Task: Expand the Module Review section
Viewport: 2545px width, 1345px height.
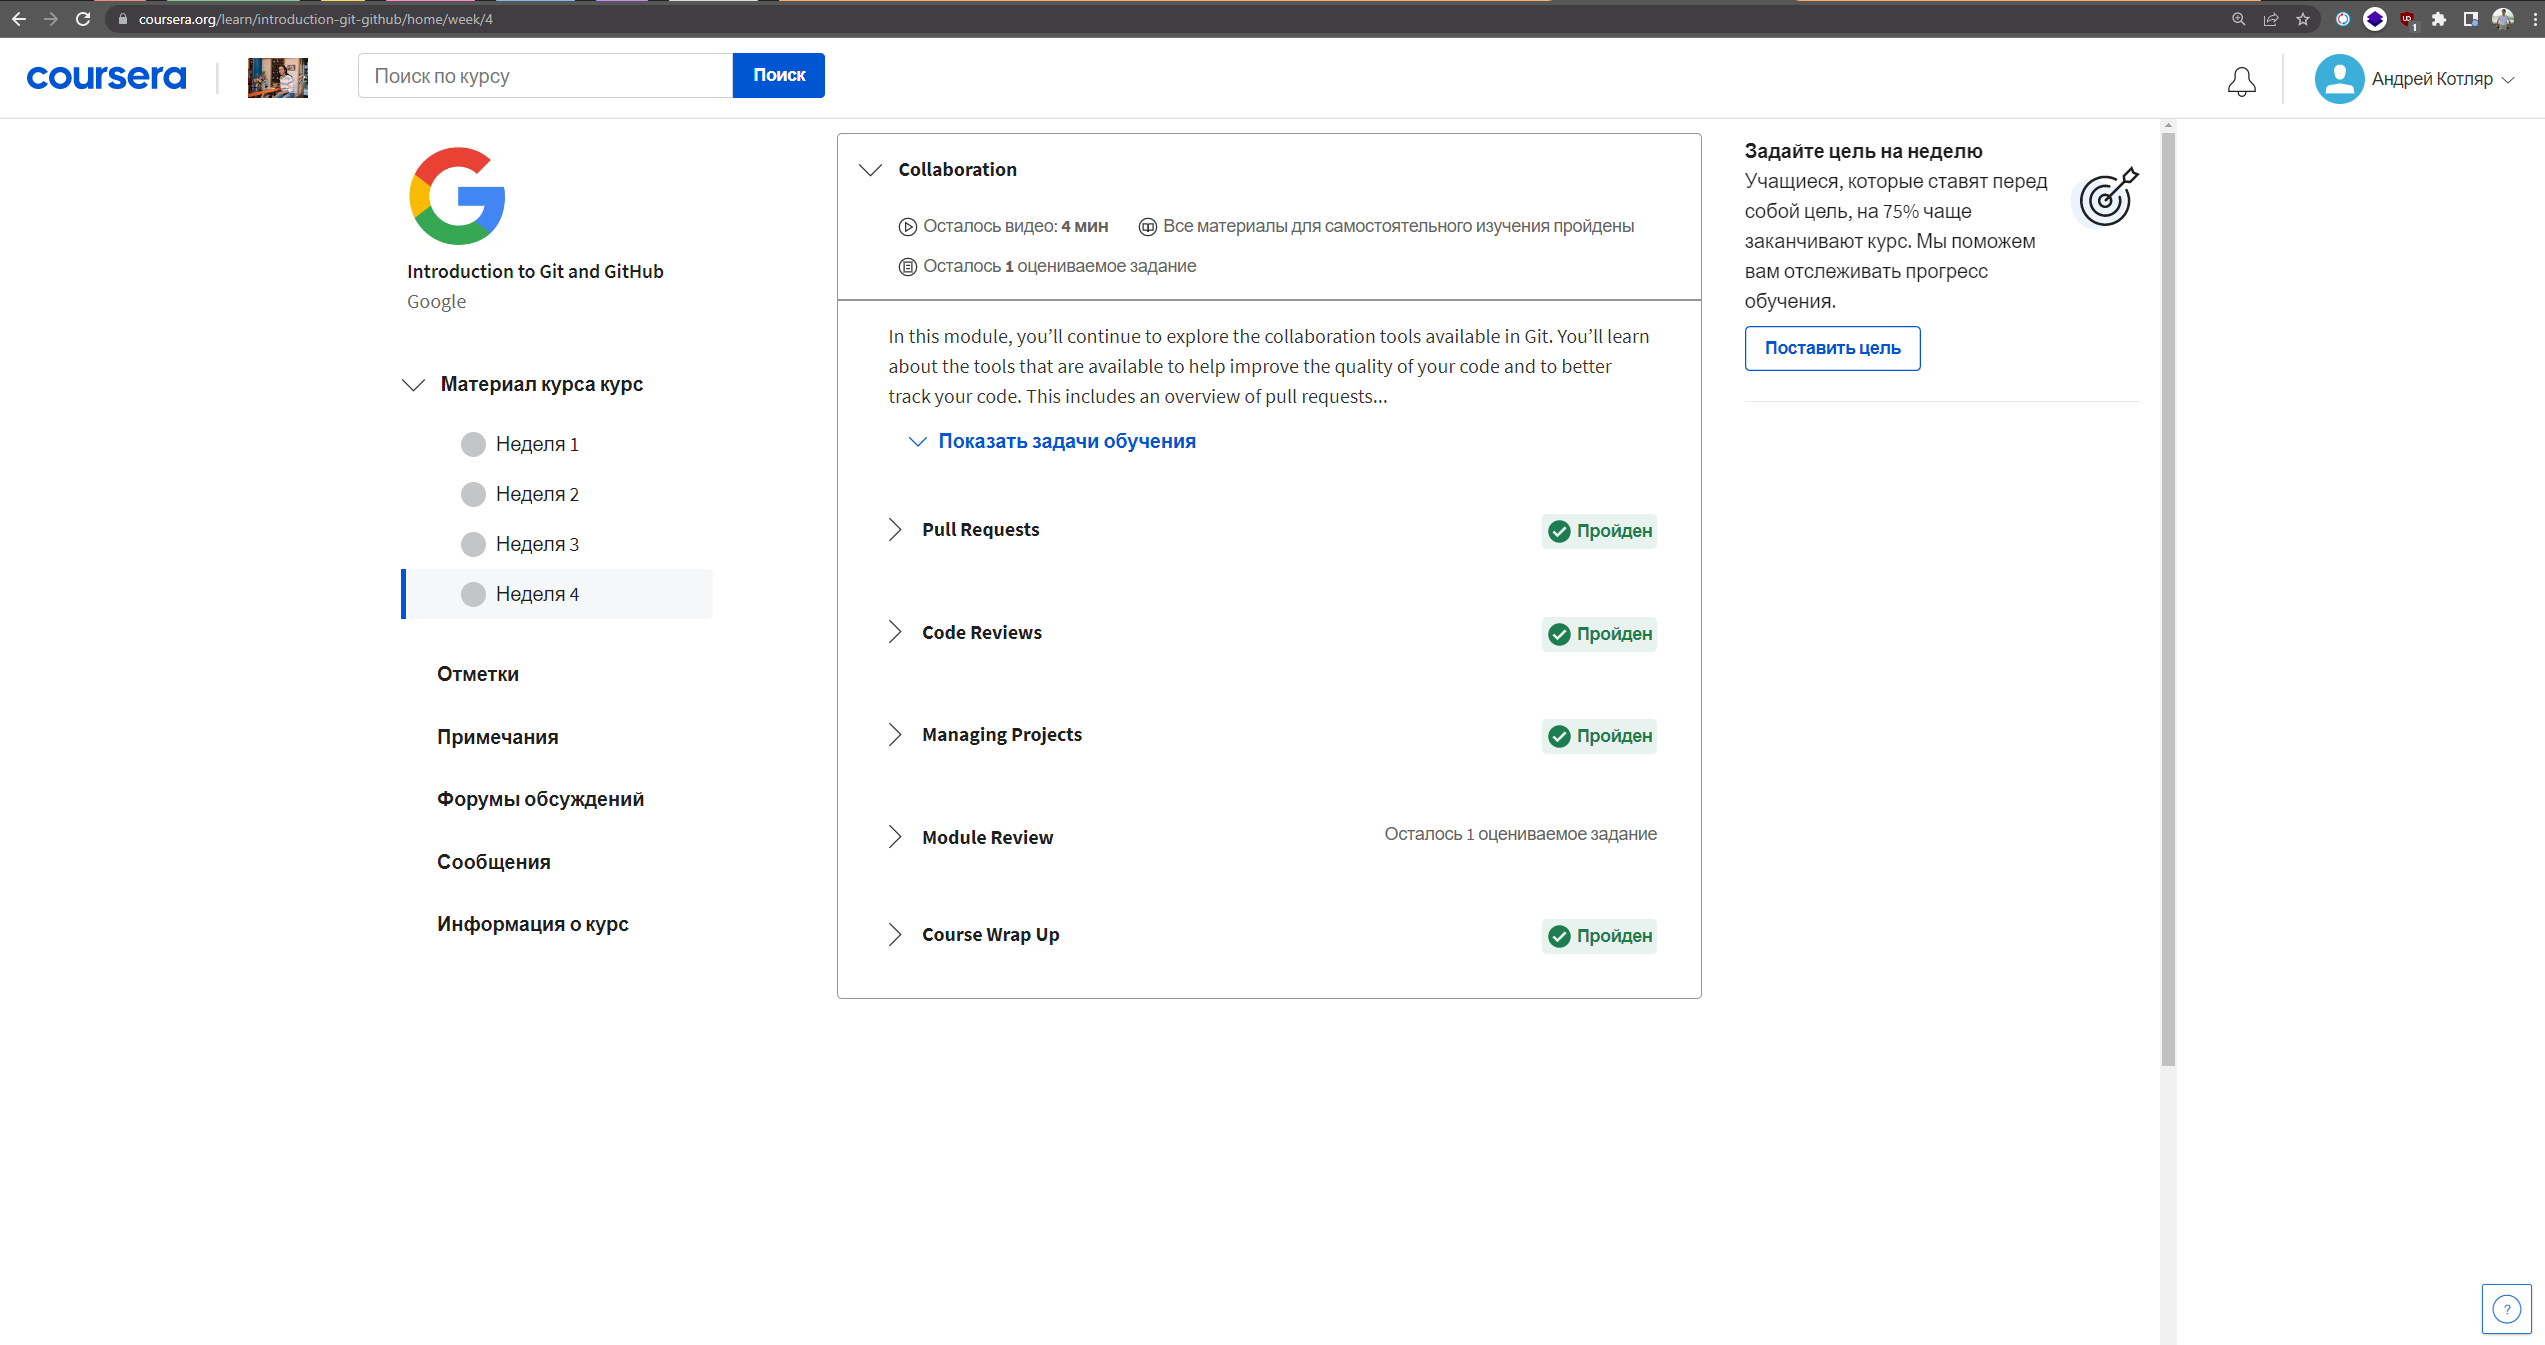Action: click(x=894, y=837)
